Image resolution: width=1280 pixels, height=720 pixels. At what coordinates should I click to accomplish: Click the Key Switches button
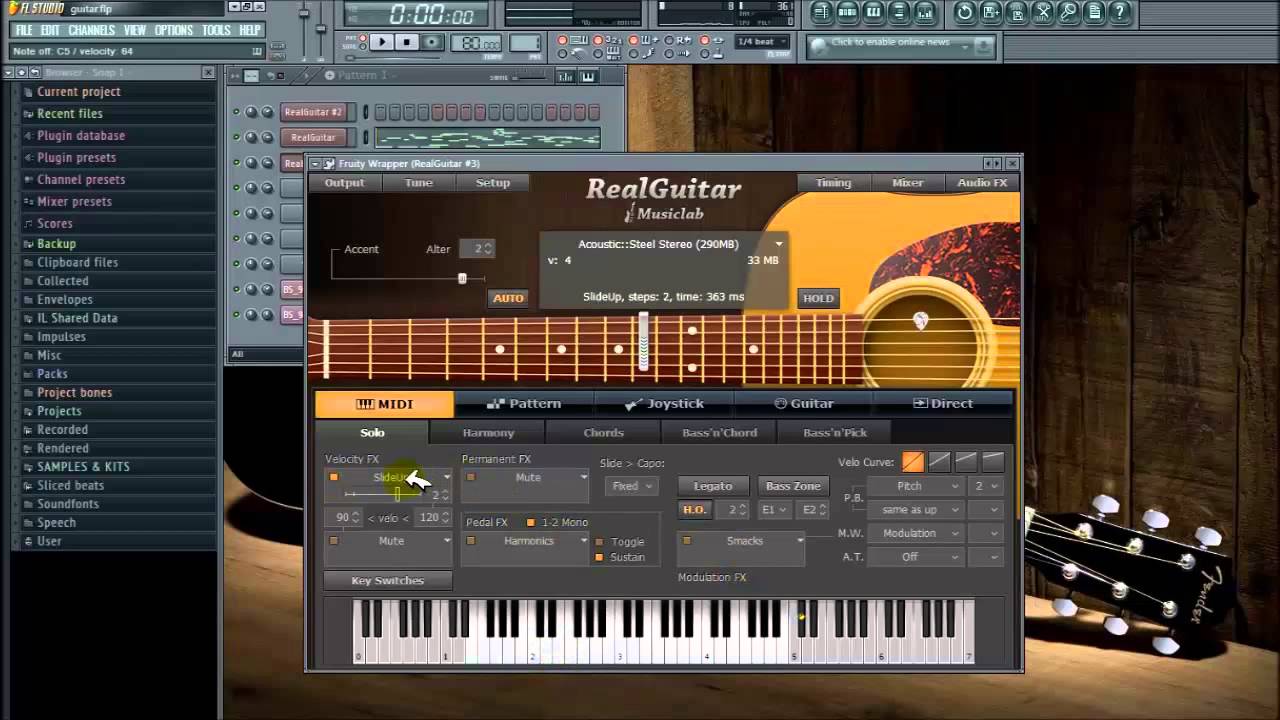[387, 581]
